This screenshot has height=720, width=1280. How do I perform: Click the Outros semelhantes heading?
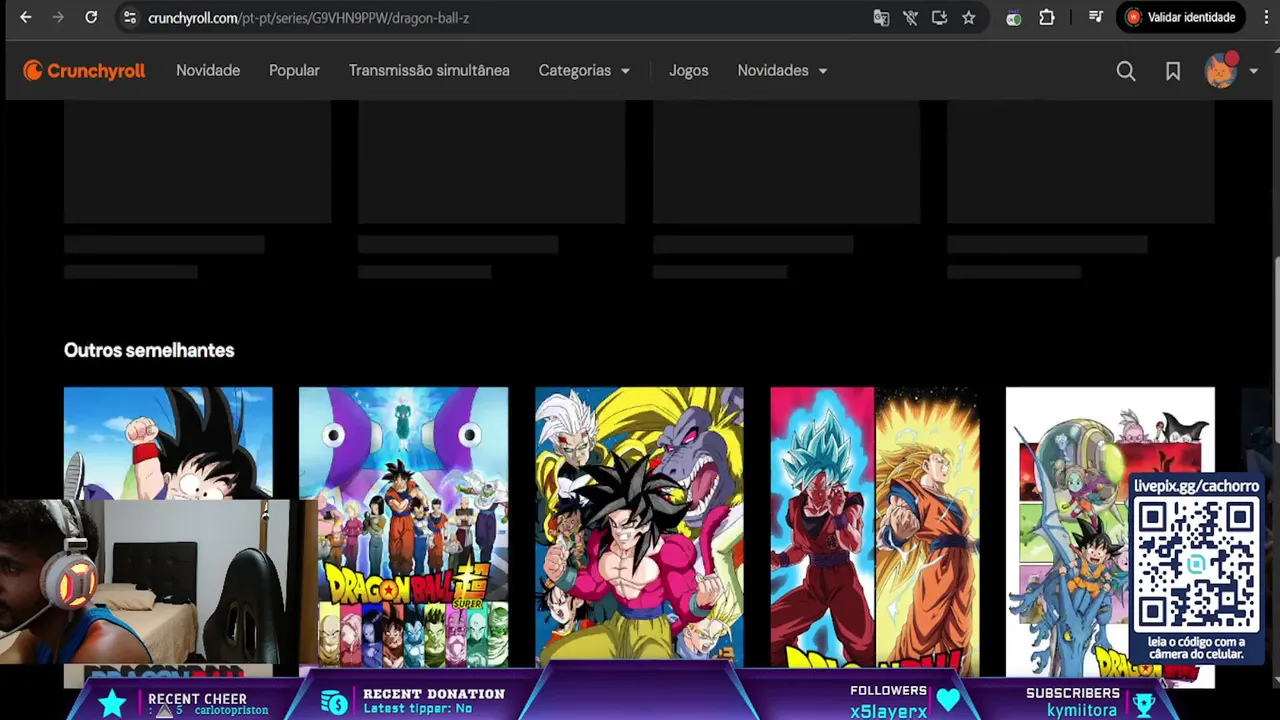click(x=149, y=350)
